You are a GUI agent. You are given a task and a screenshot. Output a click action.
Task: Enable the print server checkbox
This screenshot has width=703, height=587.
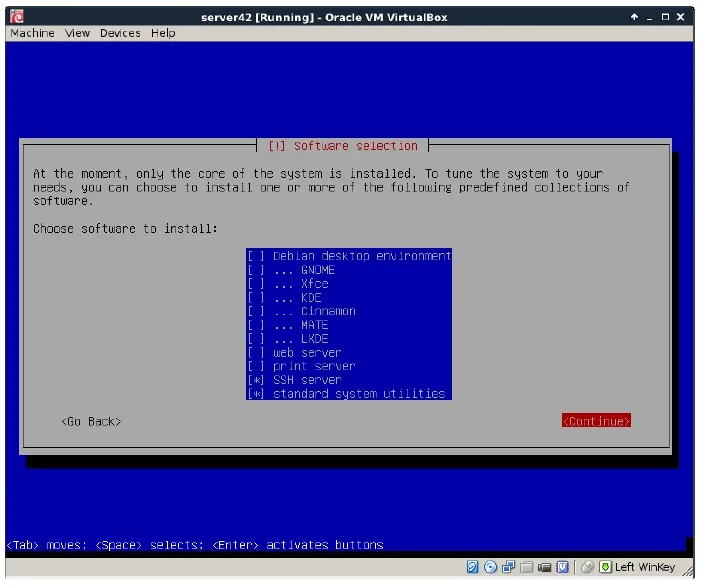(256, 366)
